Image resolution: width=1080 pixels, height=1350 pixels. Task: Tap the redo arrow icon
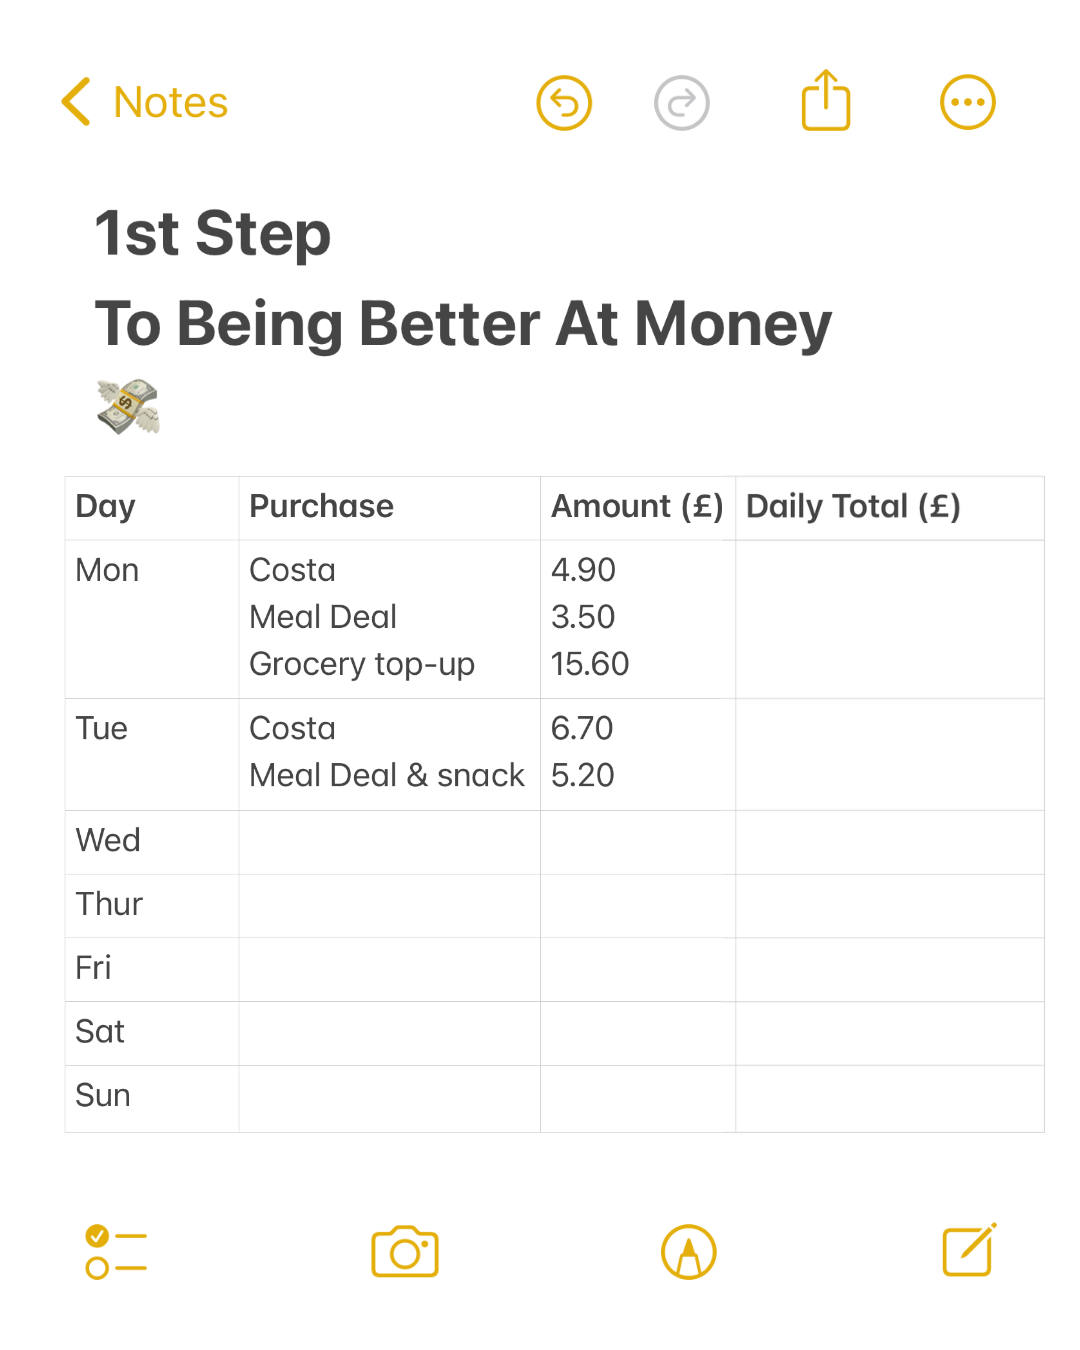(x=682, y=103)
